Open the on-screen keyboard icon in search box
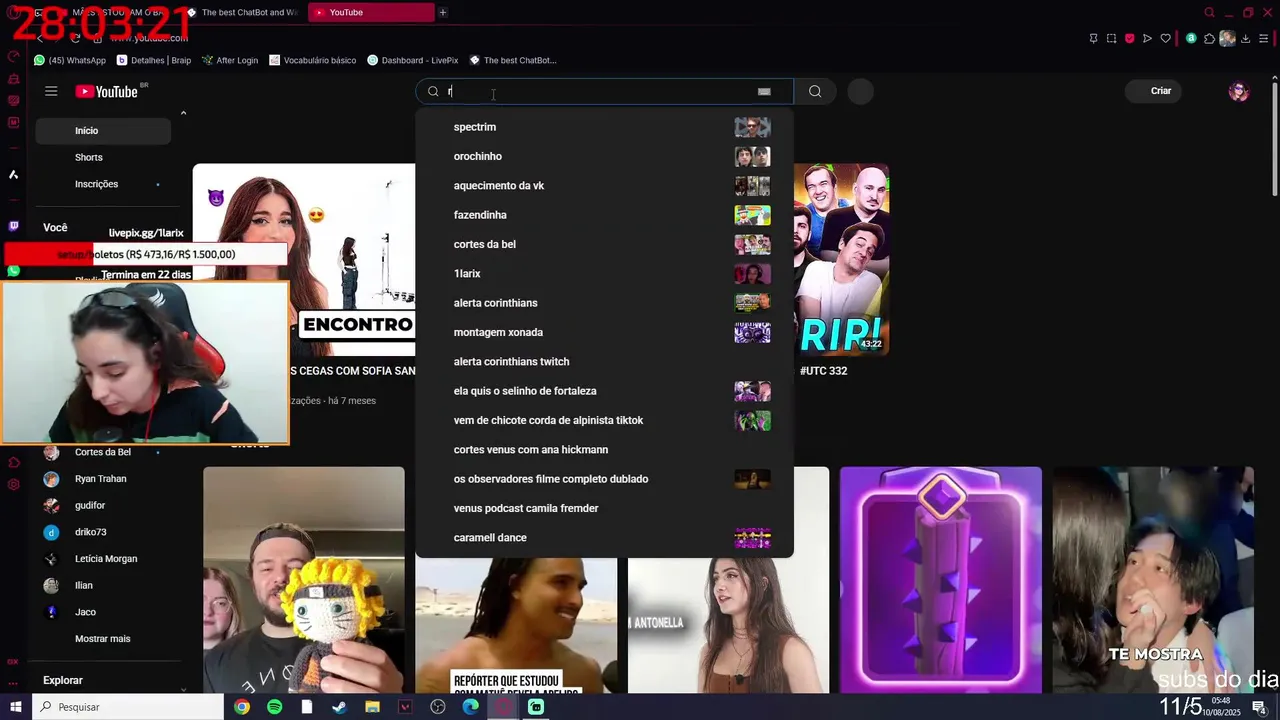 coord(764,91)
